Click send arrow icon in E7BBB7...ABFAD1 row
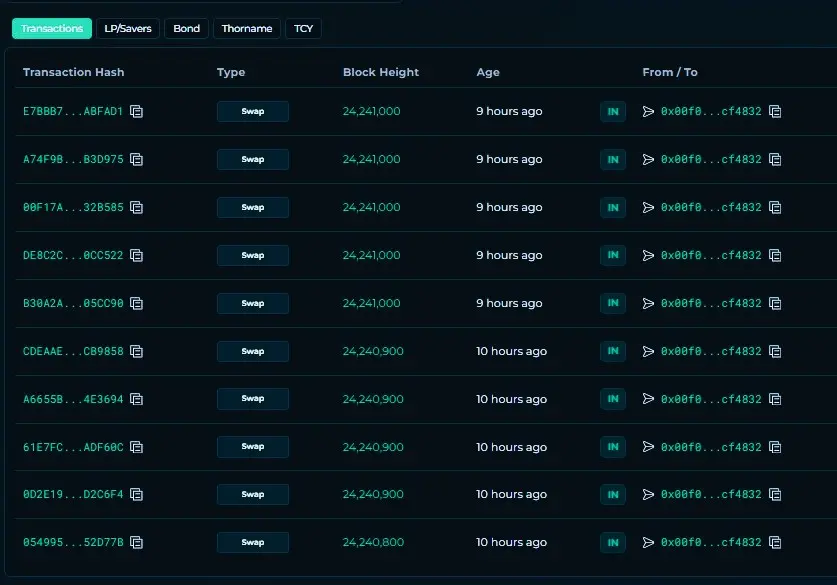This screenshot has width=837, height=585. click(648, 111)
